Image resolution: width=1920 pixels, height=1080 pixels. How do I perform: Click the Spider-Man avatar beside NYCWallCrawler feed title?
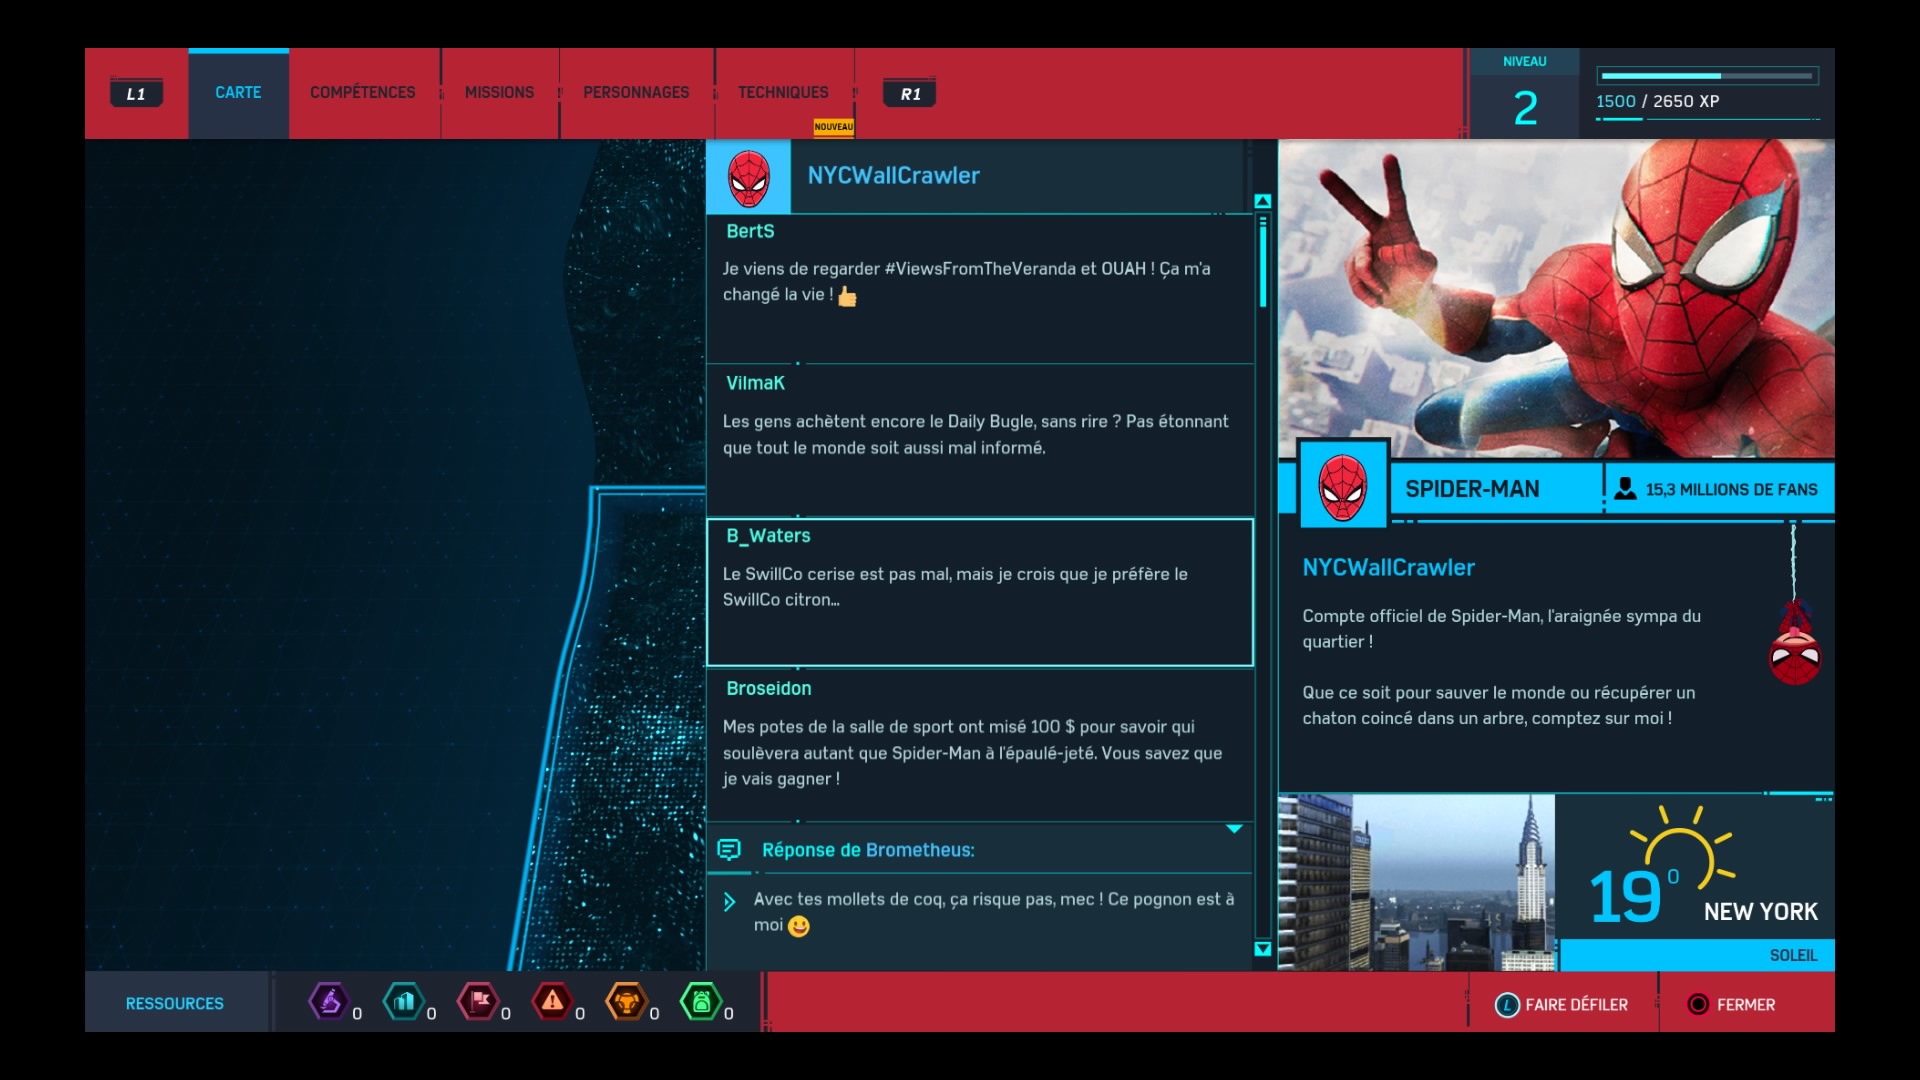coord(748,177)
